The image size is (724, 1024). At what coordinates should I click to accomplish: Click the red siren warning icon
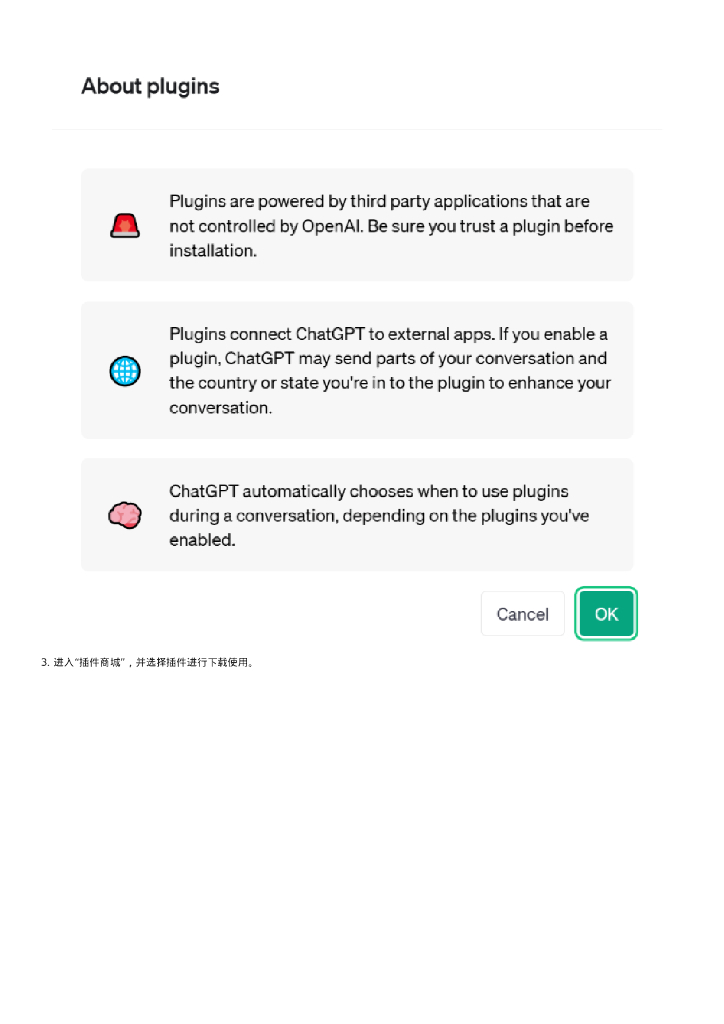125,225
